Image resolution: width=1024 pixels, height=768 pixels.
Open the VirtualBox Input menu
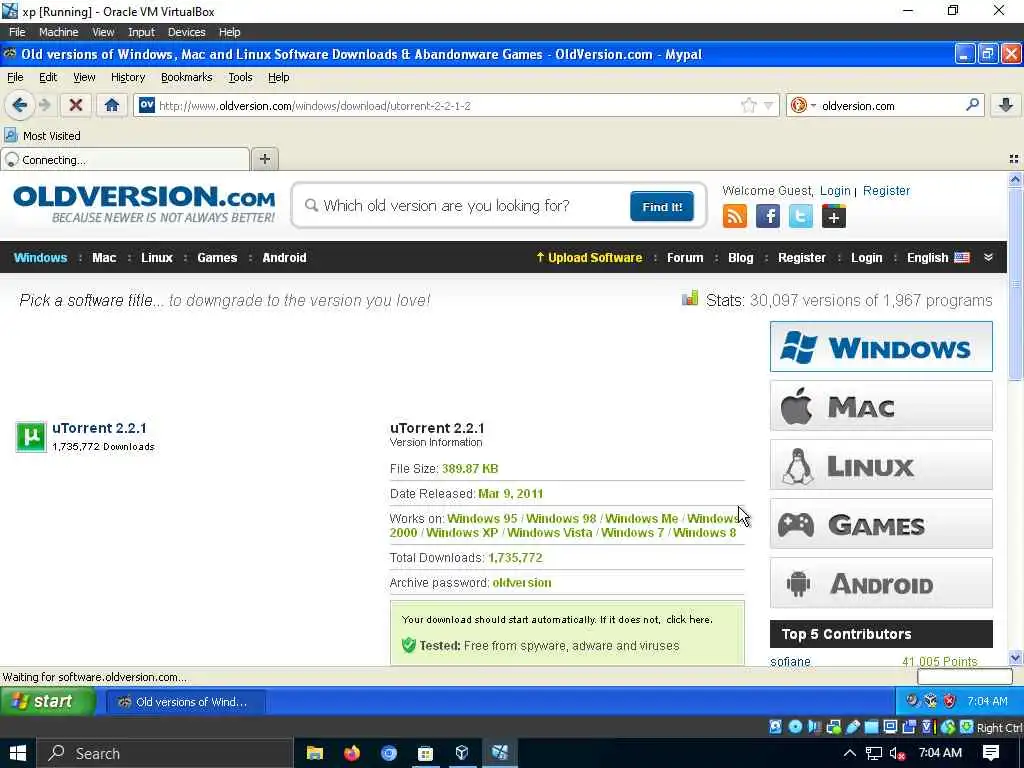[141, 32]
